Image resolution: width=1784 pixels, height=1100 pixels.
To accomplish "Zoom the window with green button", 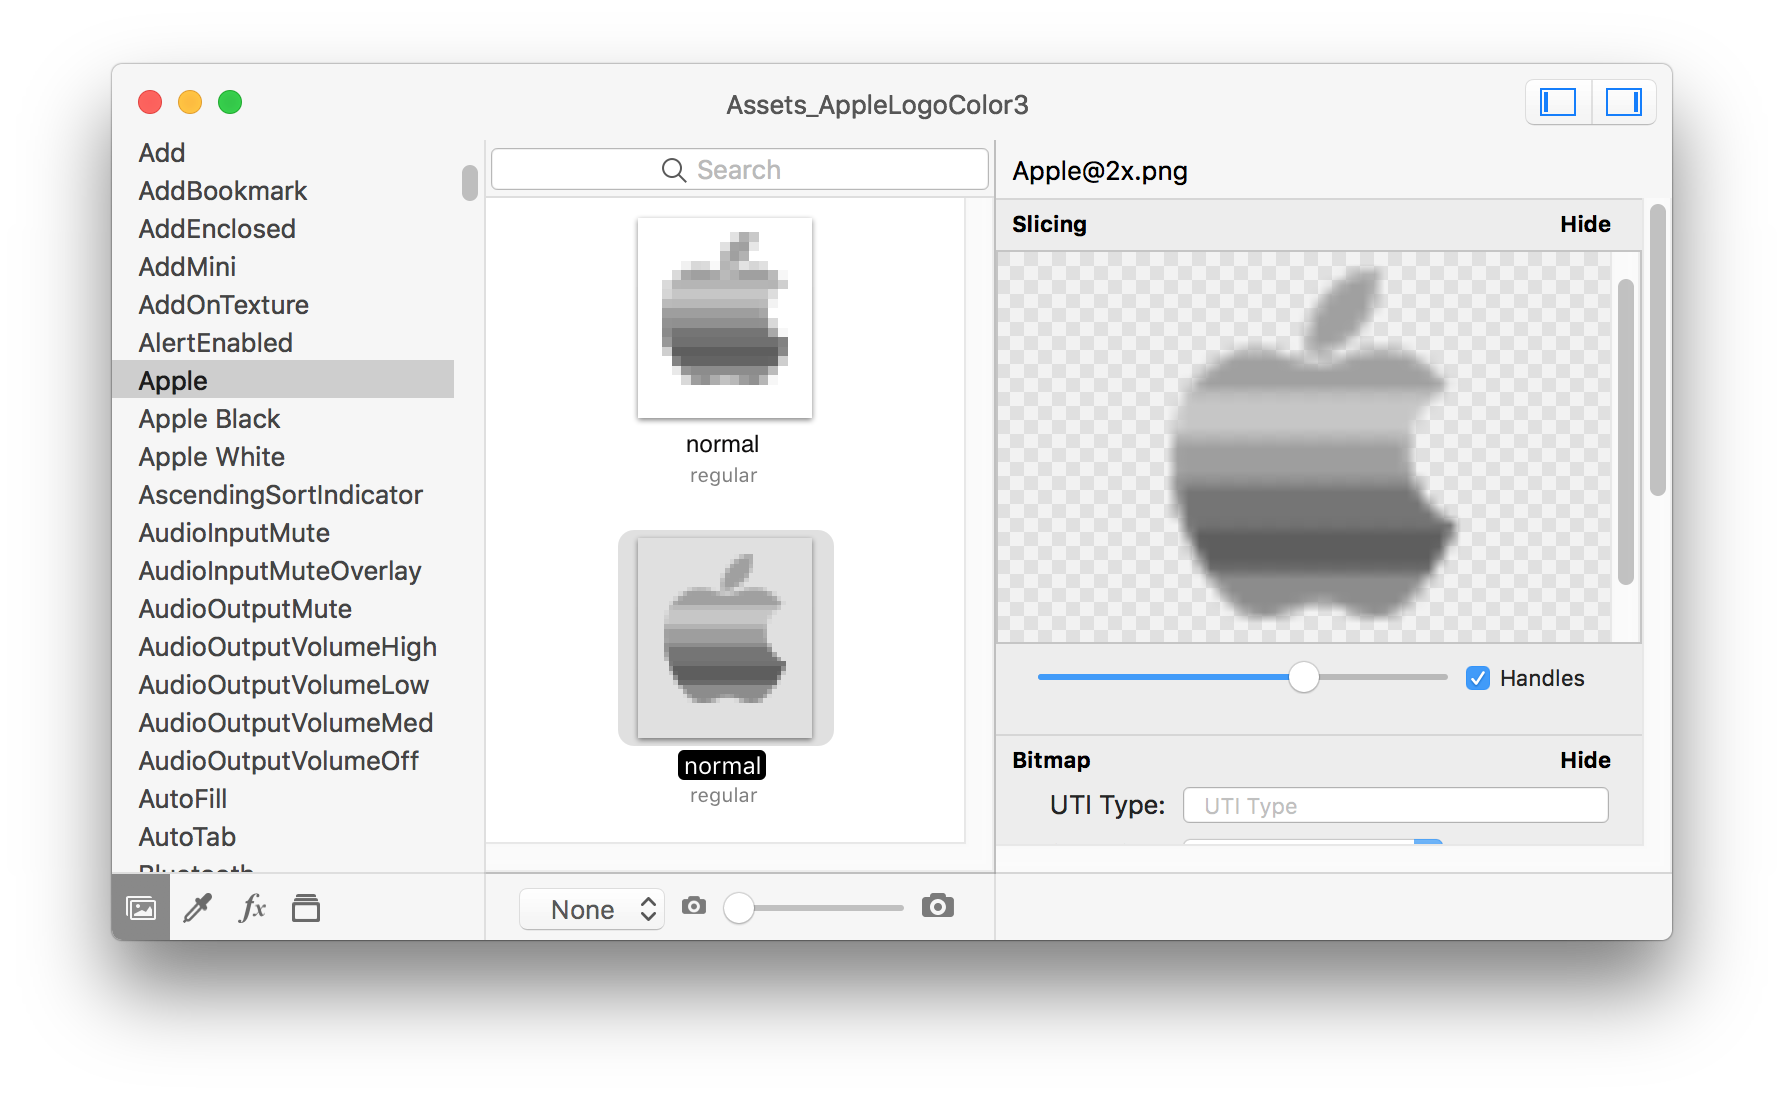I will [230, 102].
